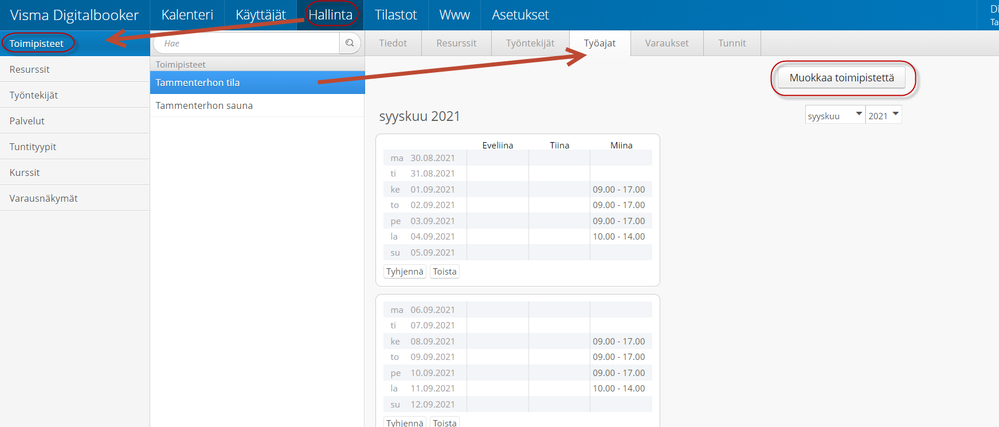Click the Visma Digitalbooker logo text
The width and height of the screenshot is (999, 427).
pos(75,15)
